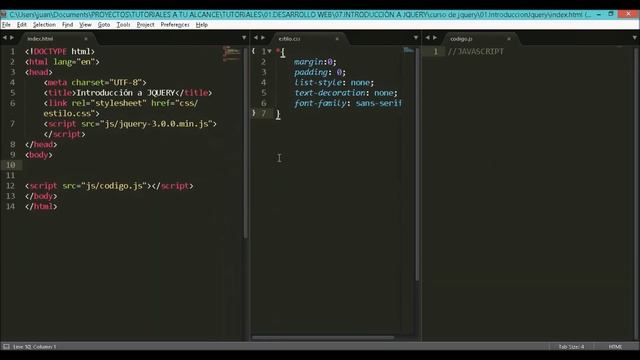Open the Help menu
This screenshot has height=360, width=640.
pyautogui.click(x=202, y=24)
